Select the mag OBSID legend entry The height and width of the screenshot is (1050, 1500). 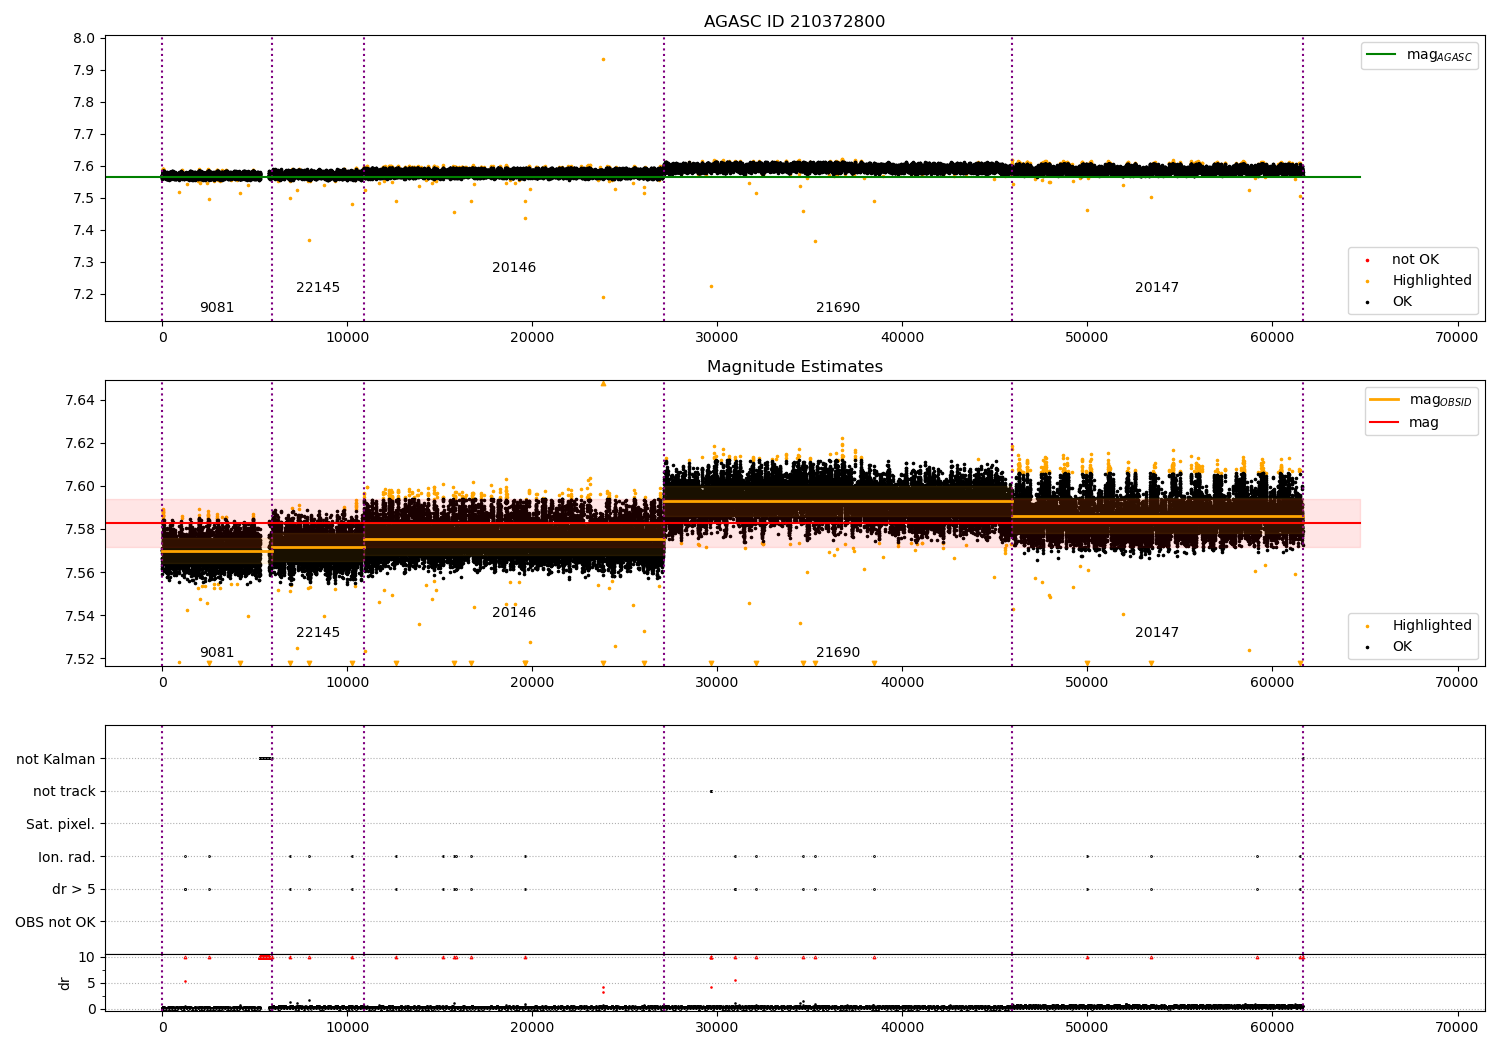click(1421, 400)
